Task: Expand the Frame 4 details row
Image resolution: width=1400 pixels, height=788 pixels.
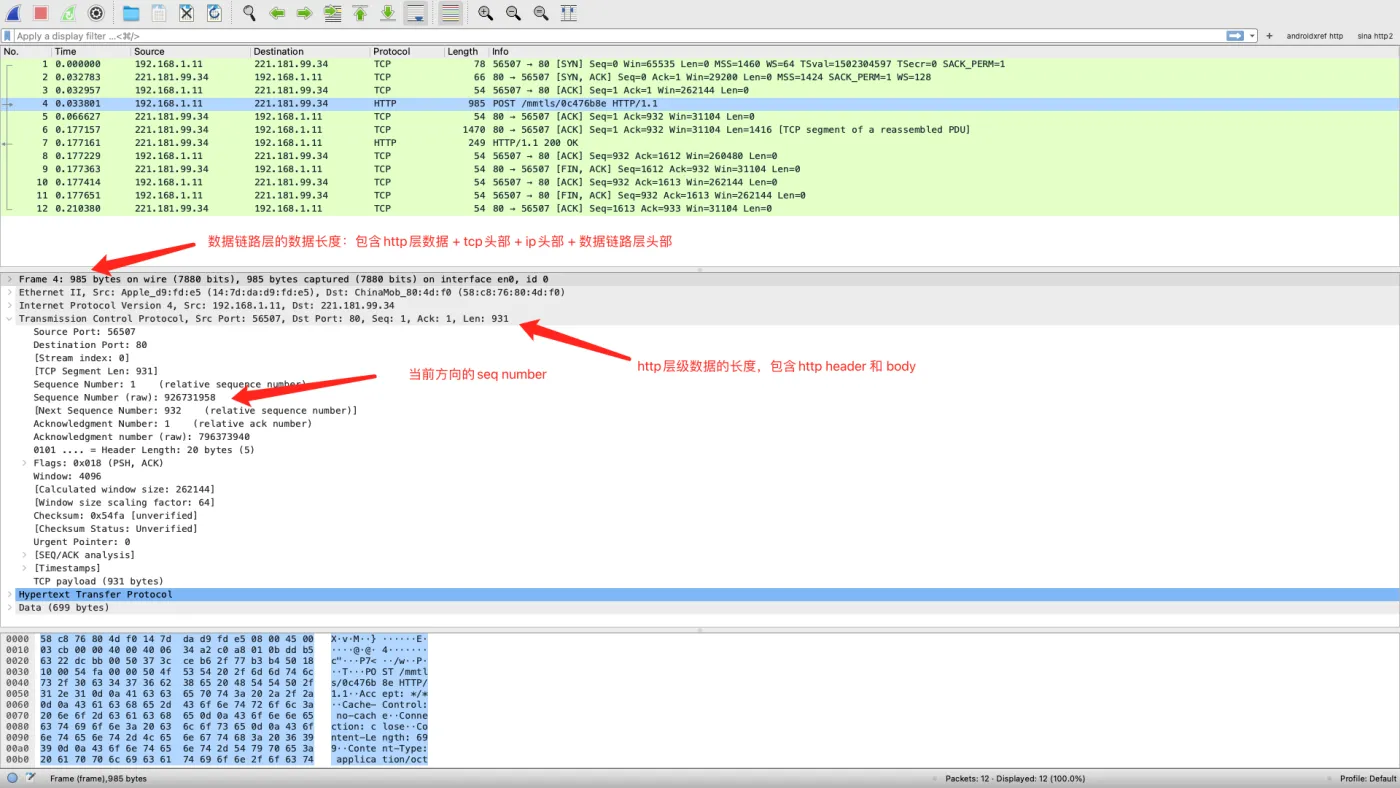Action: click(x=9, y=280)
